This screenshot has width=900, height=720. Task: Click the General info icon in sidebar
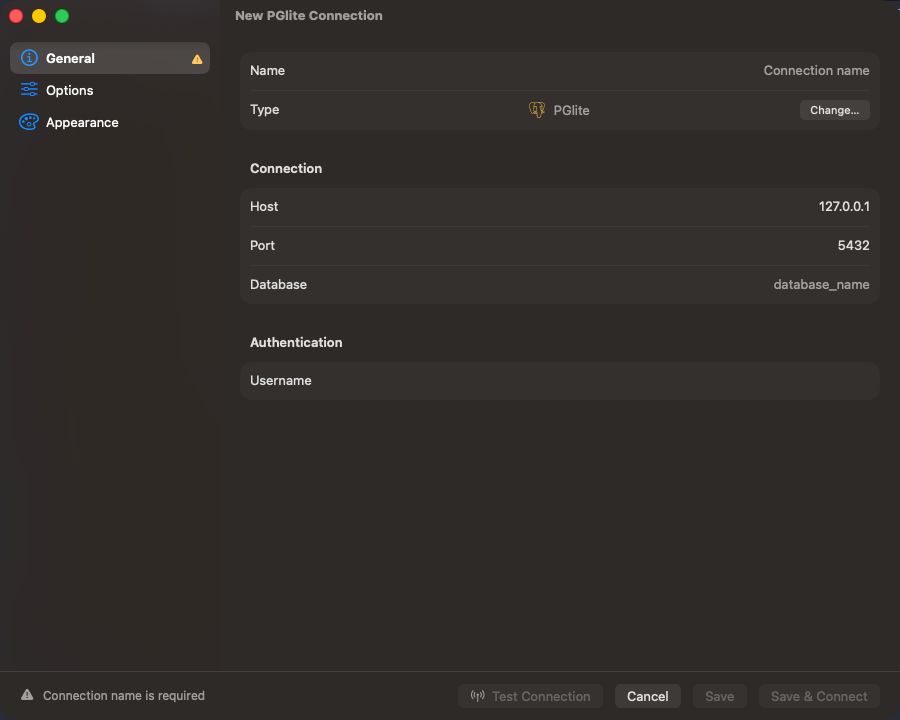[x=29, y=58]
